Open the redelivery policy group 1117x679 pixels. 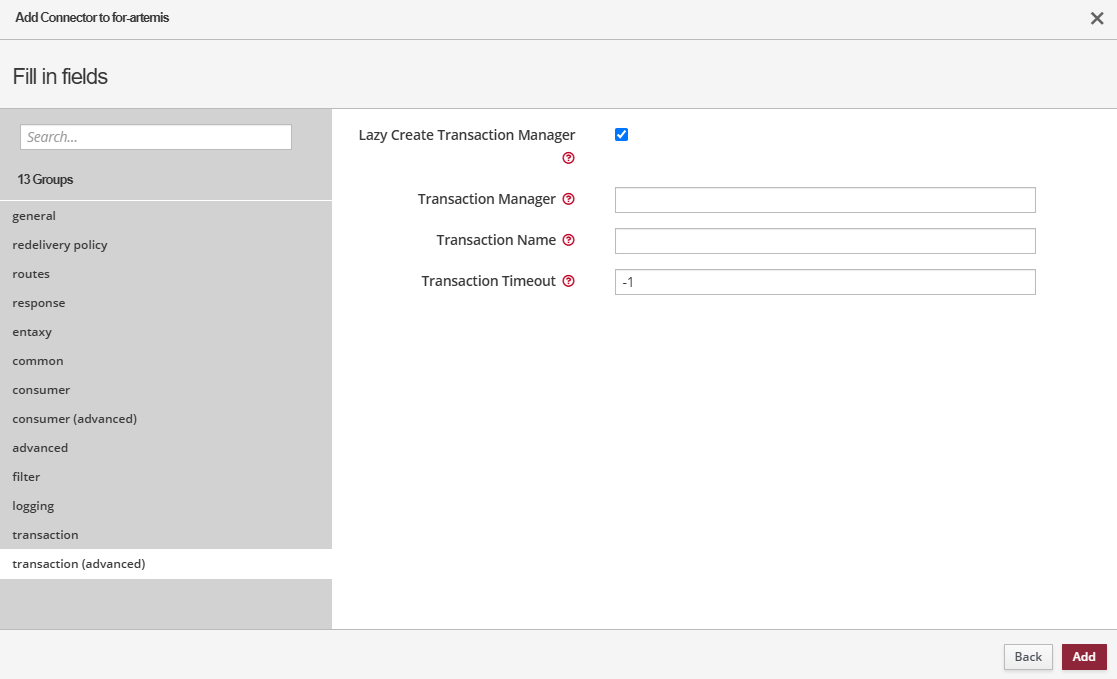[59, 244]
